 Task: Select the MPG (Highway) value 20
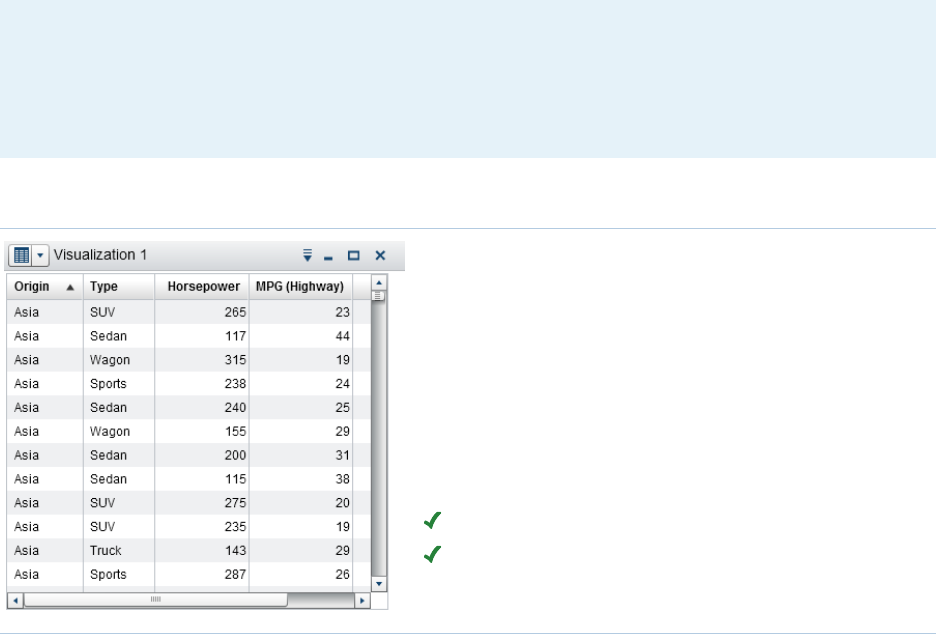click(x=343, y=503)
